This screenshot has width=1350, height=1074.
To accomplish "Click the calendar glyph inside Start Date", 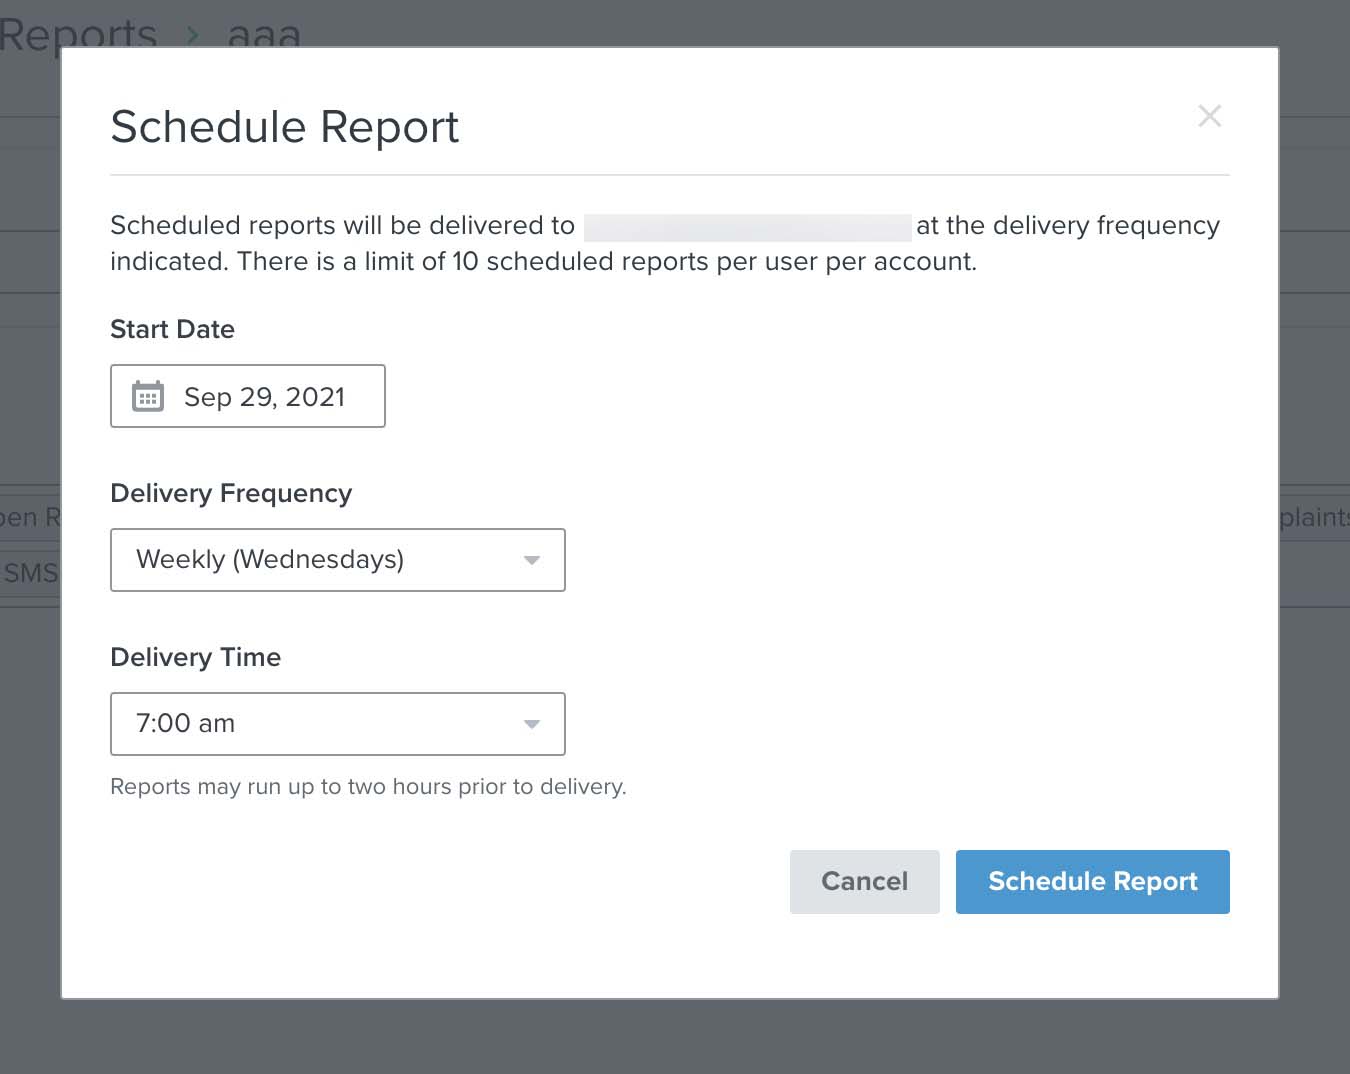I will coord(148,396).
